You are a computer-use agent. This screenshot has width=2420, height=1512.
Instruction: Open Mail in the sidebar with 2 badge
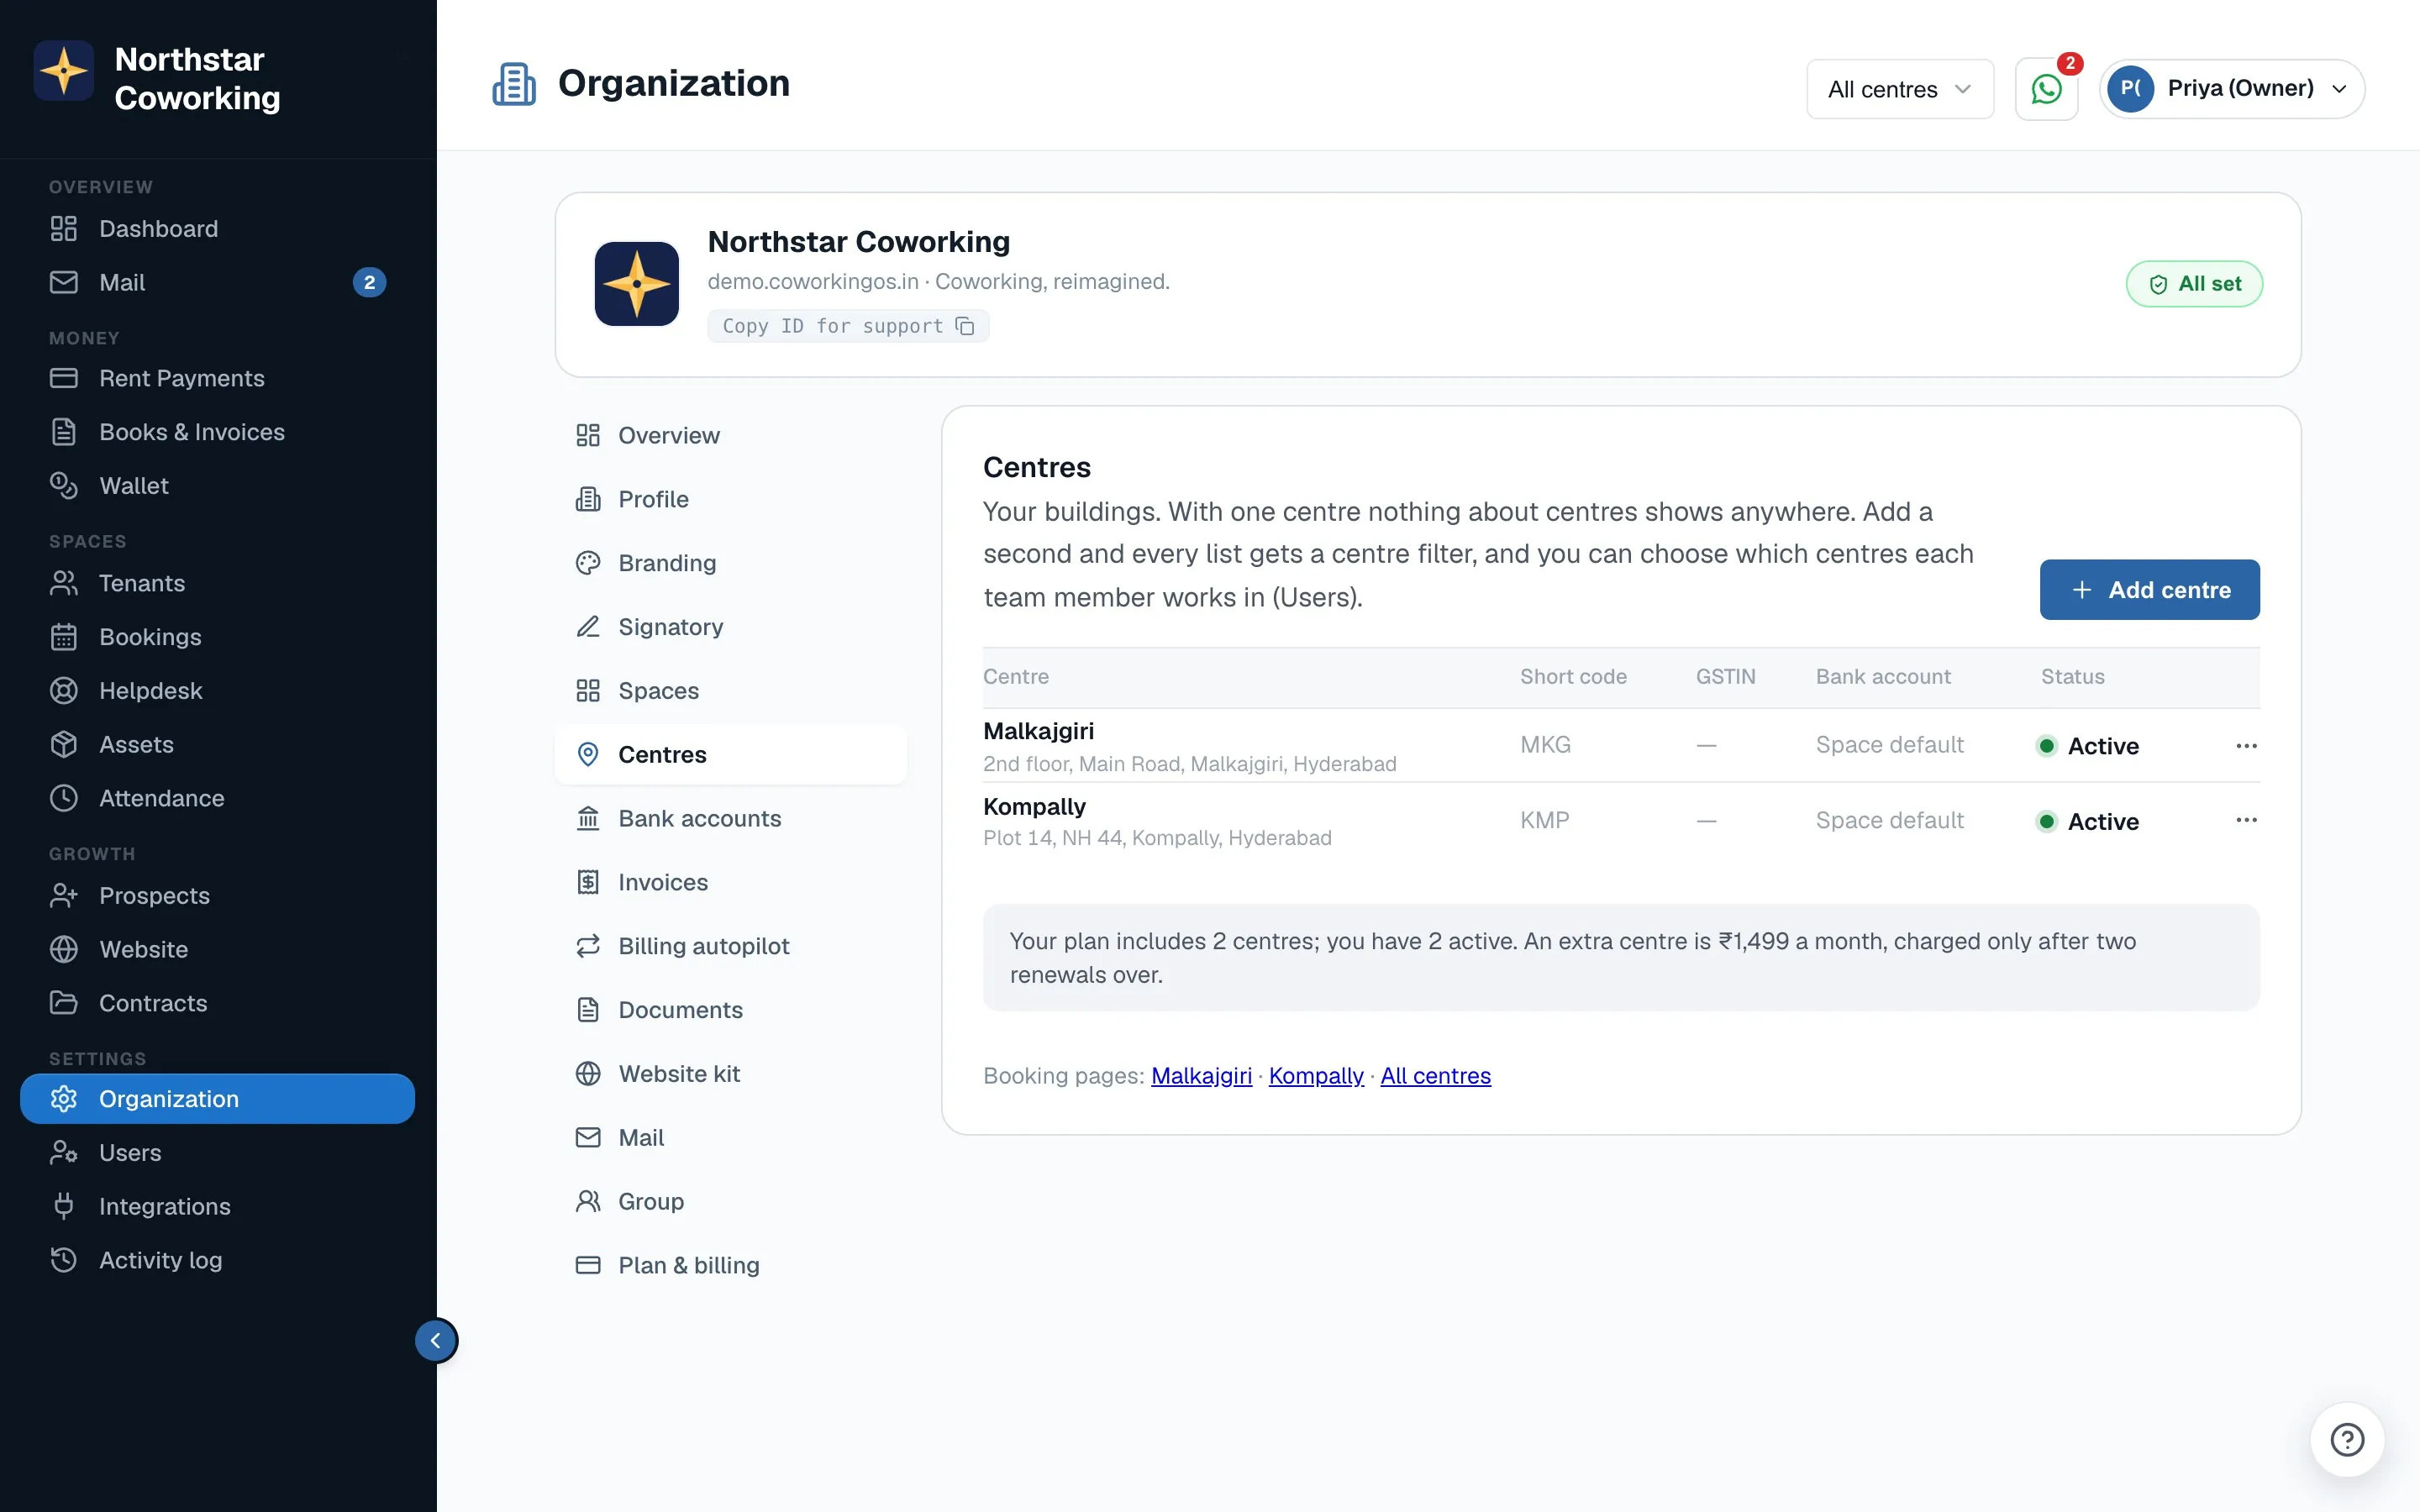click(218, 283)
